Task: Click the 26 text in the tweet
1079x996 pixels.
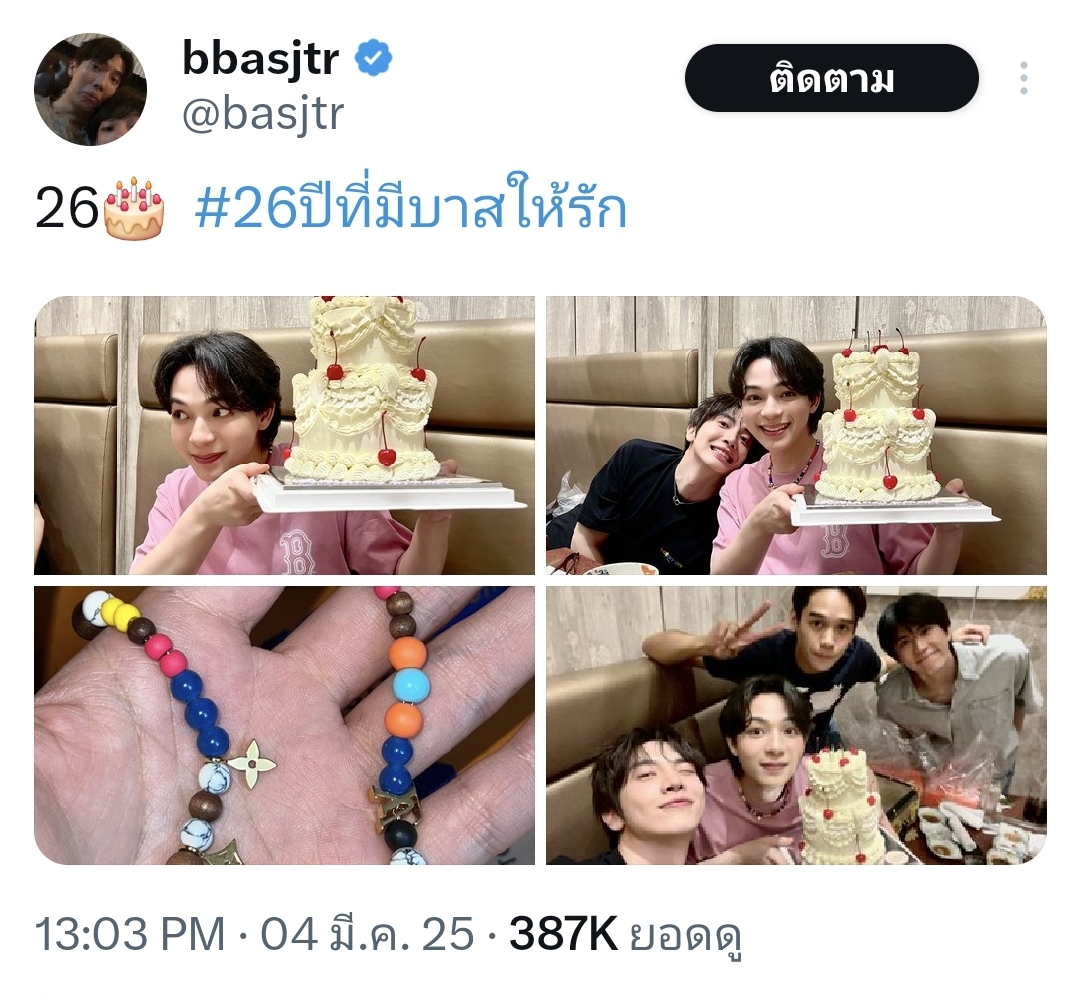Action: click(x=67, y=209)
